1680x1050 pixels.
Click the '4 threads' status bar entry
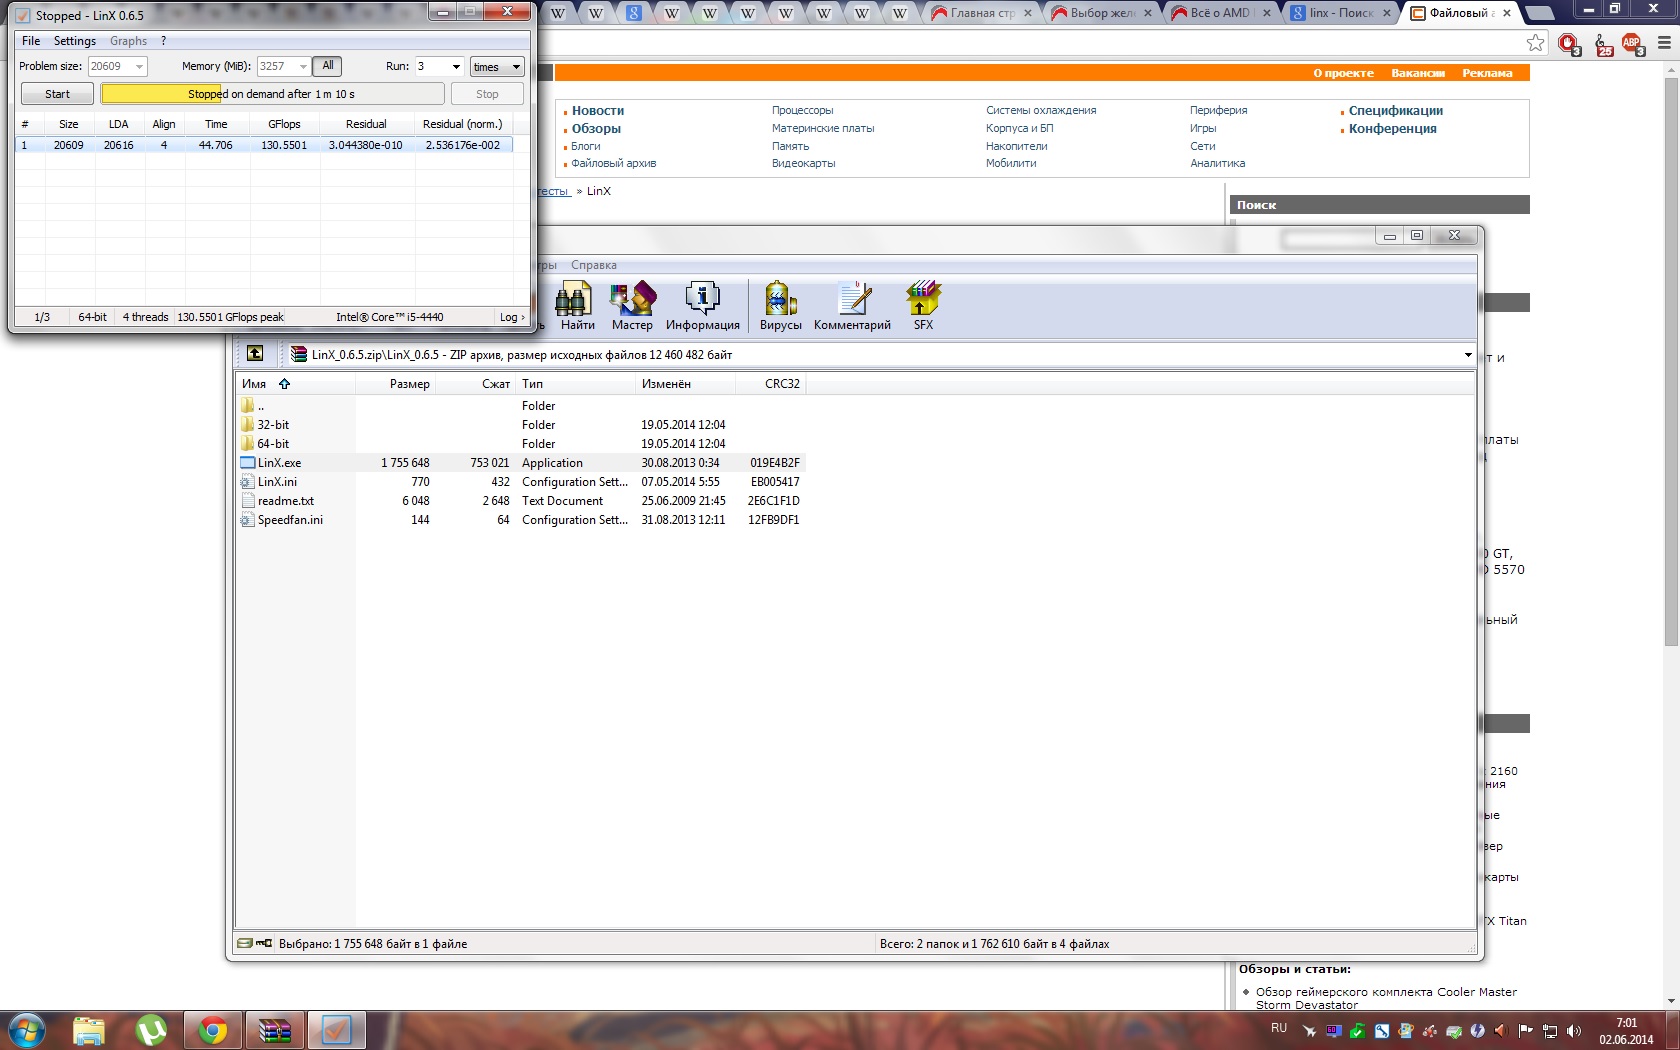145,317
